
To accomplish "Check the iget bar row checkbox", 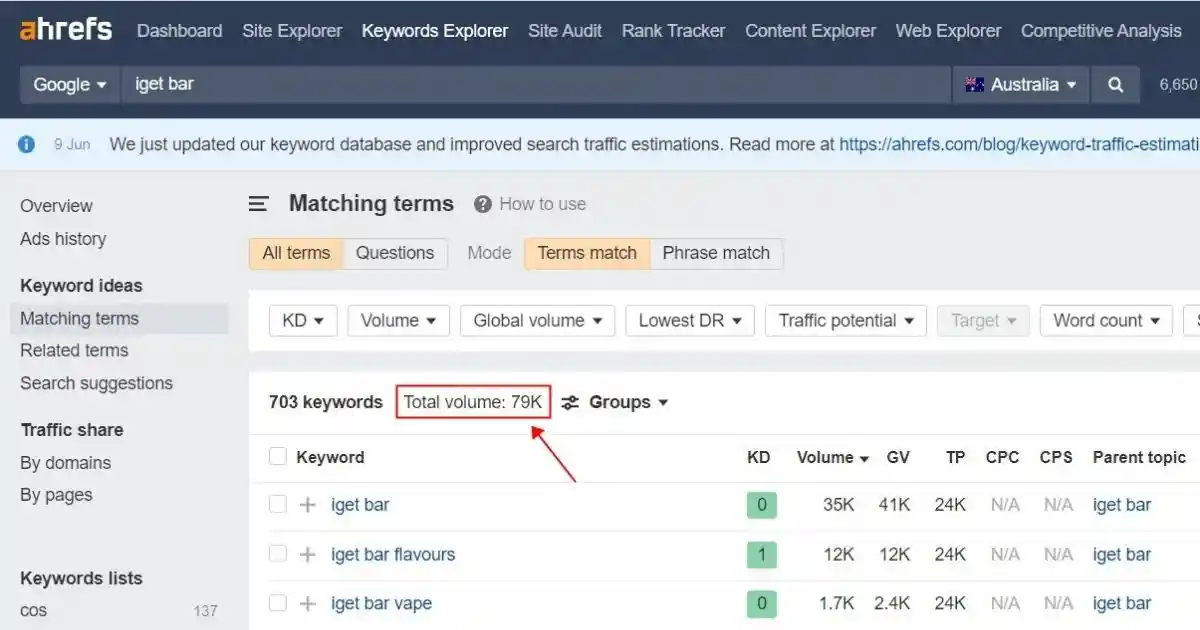I will pyautogui.click(x=278, y=505).
